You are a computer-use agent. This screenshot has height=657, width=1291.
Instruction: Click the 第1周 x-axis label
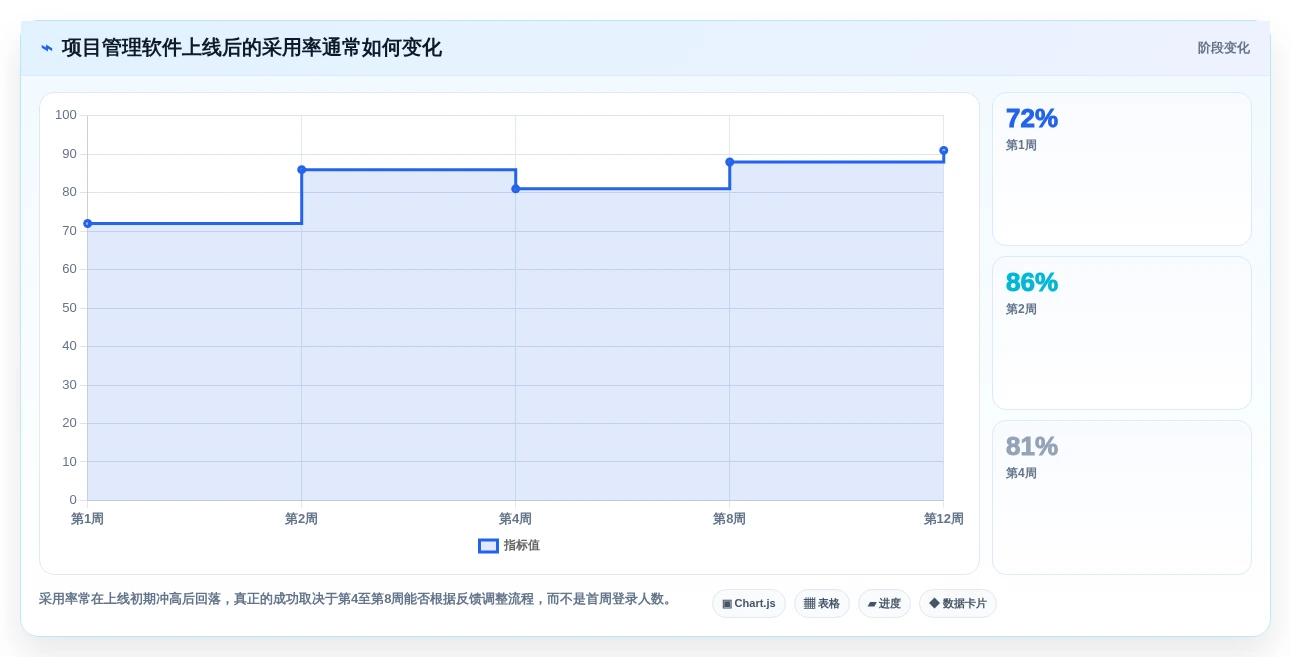click(88, 519)
